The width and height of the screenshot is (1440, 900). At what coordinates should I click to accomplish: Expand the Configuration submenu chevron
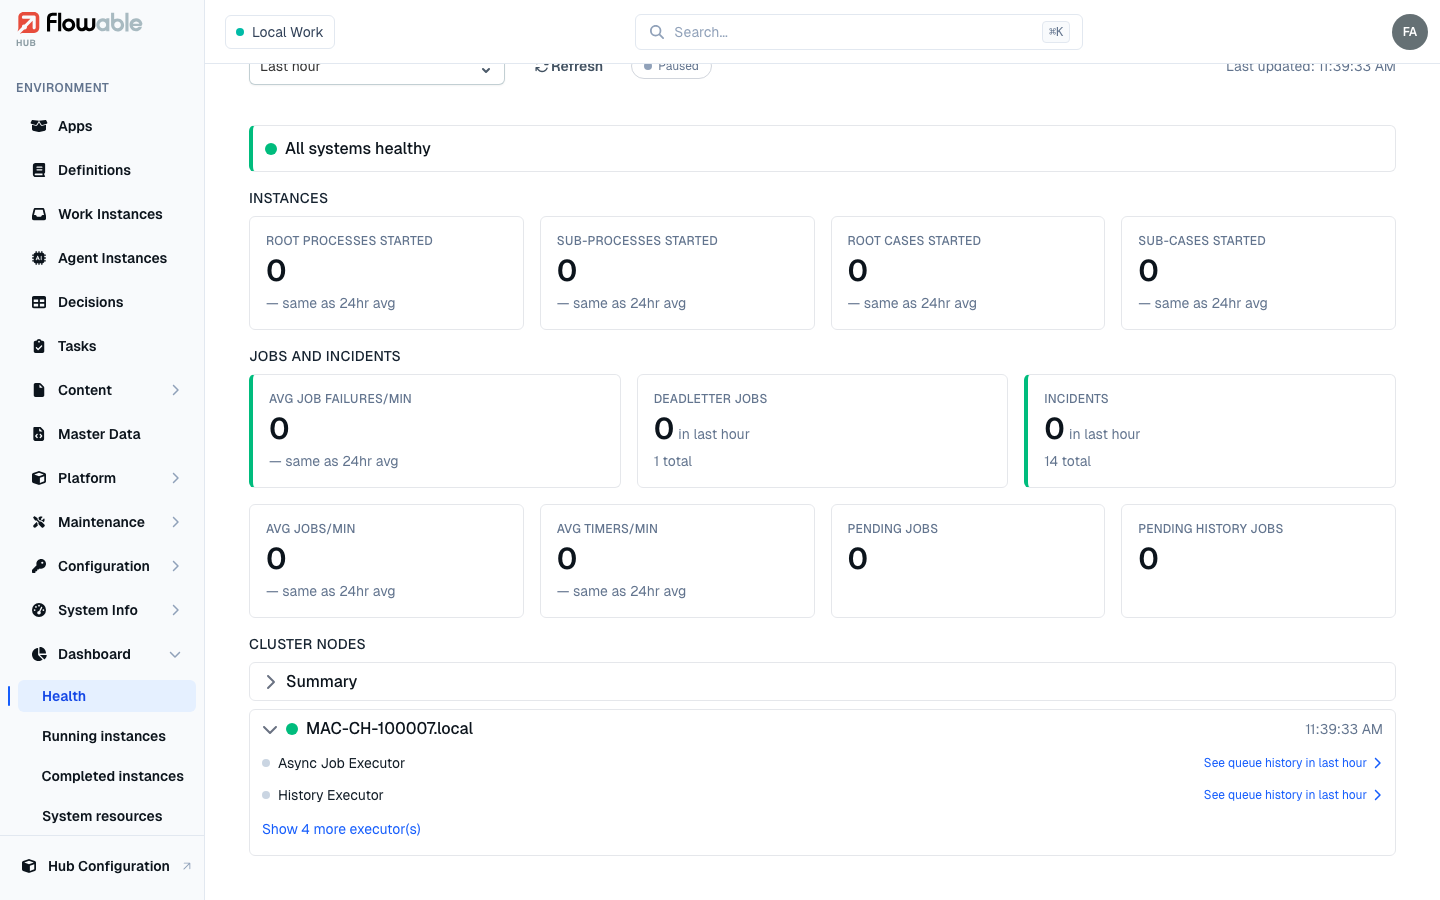[175, 566]
